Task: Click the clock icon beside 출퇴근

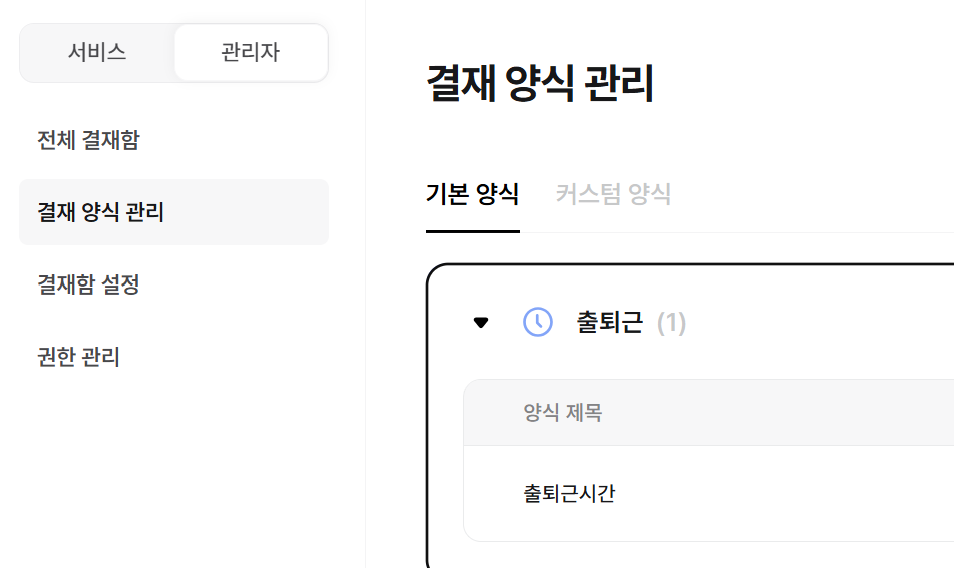Action: [538, 322]
